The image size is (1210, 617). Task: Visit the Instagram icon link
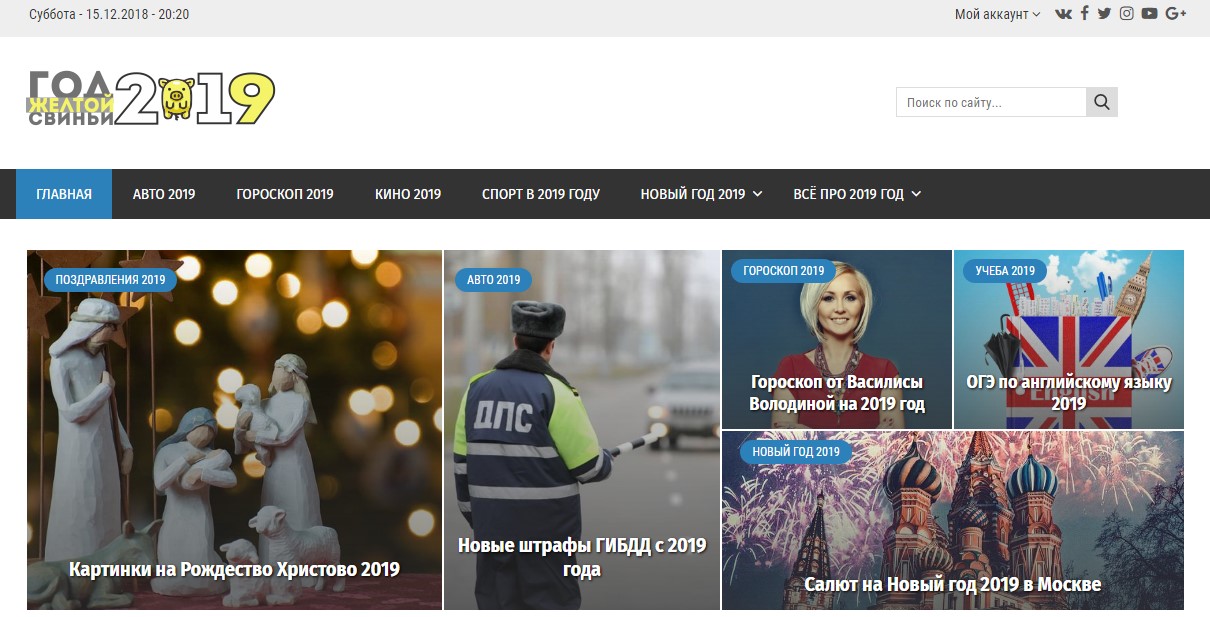[1127, 14]
